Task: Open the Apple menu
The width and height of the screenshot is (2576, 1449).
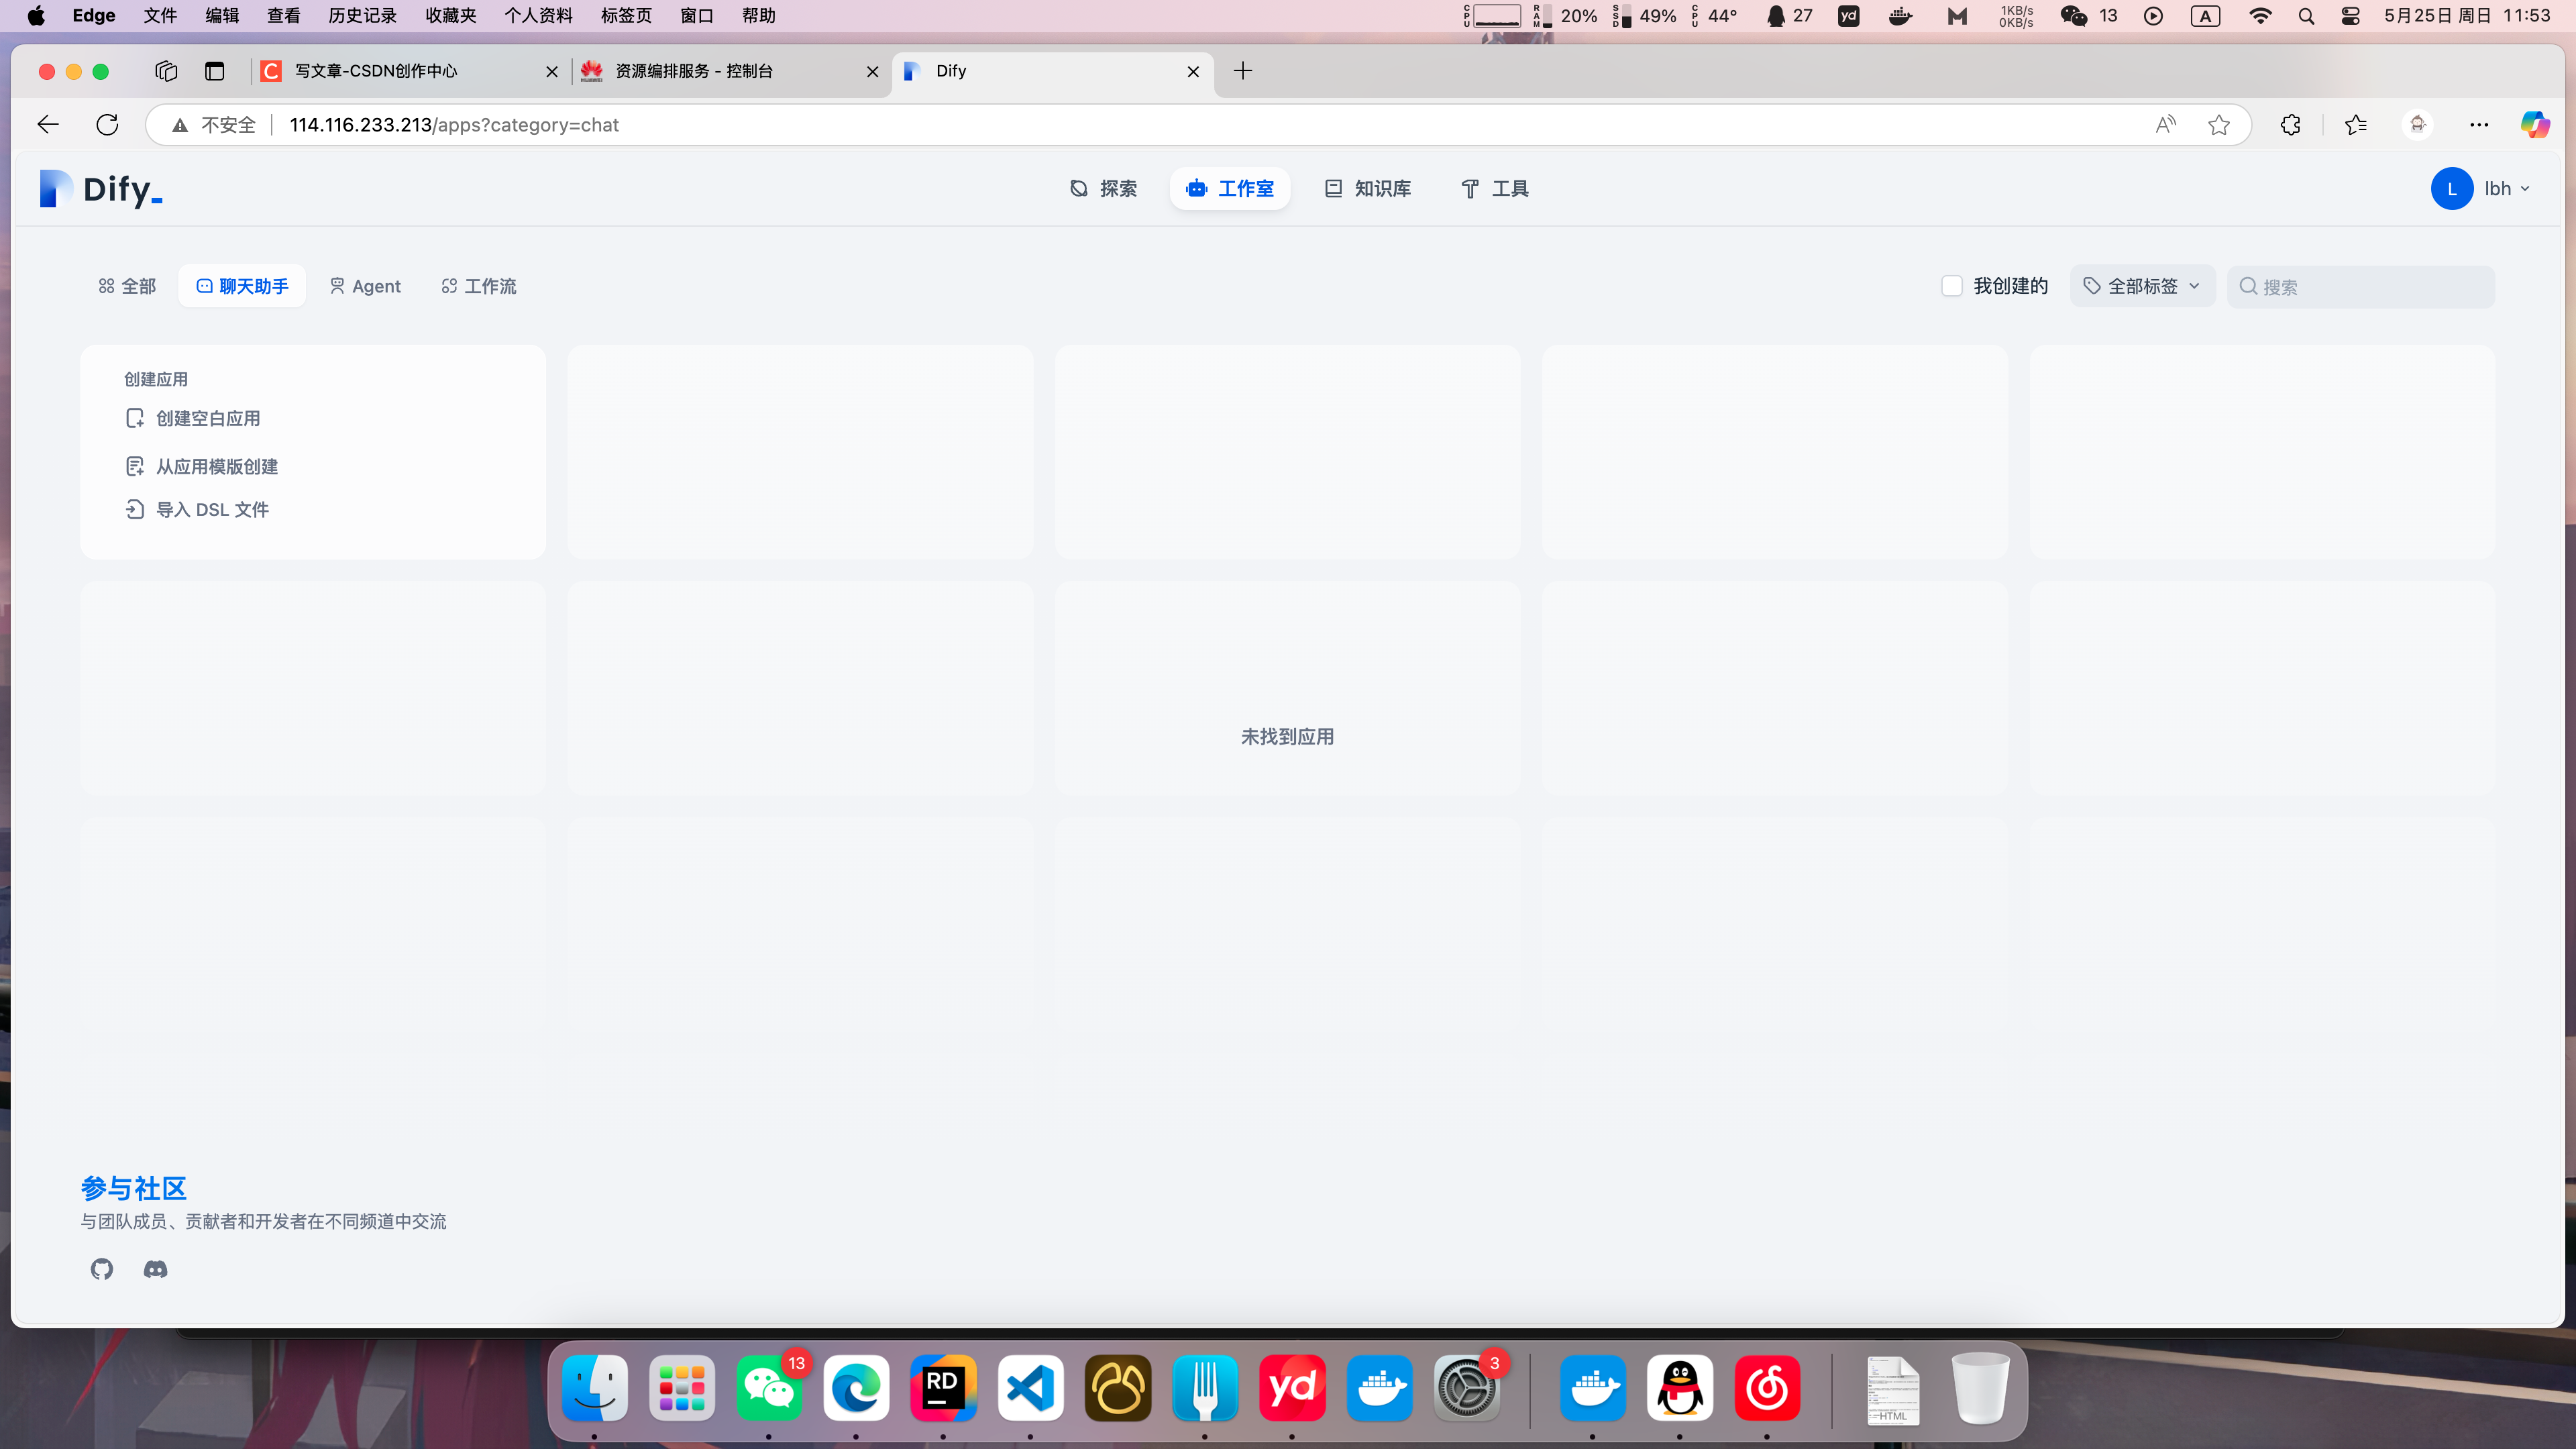Action: coord(36,15)
